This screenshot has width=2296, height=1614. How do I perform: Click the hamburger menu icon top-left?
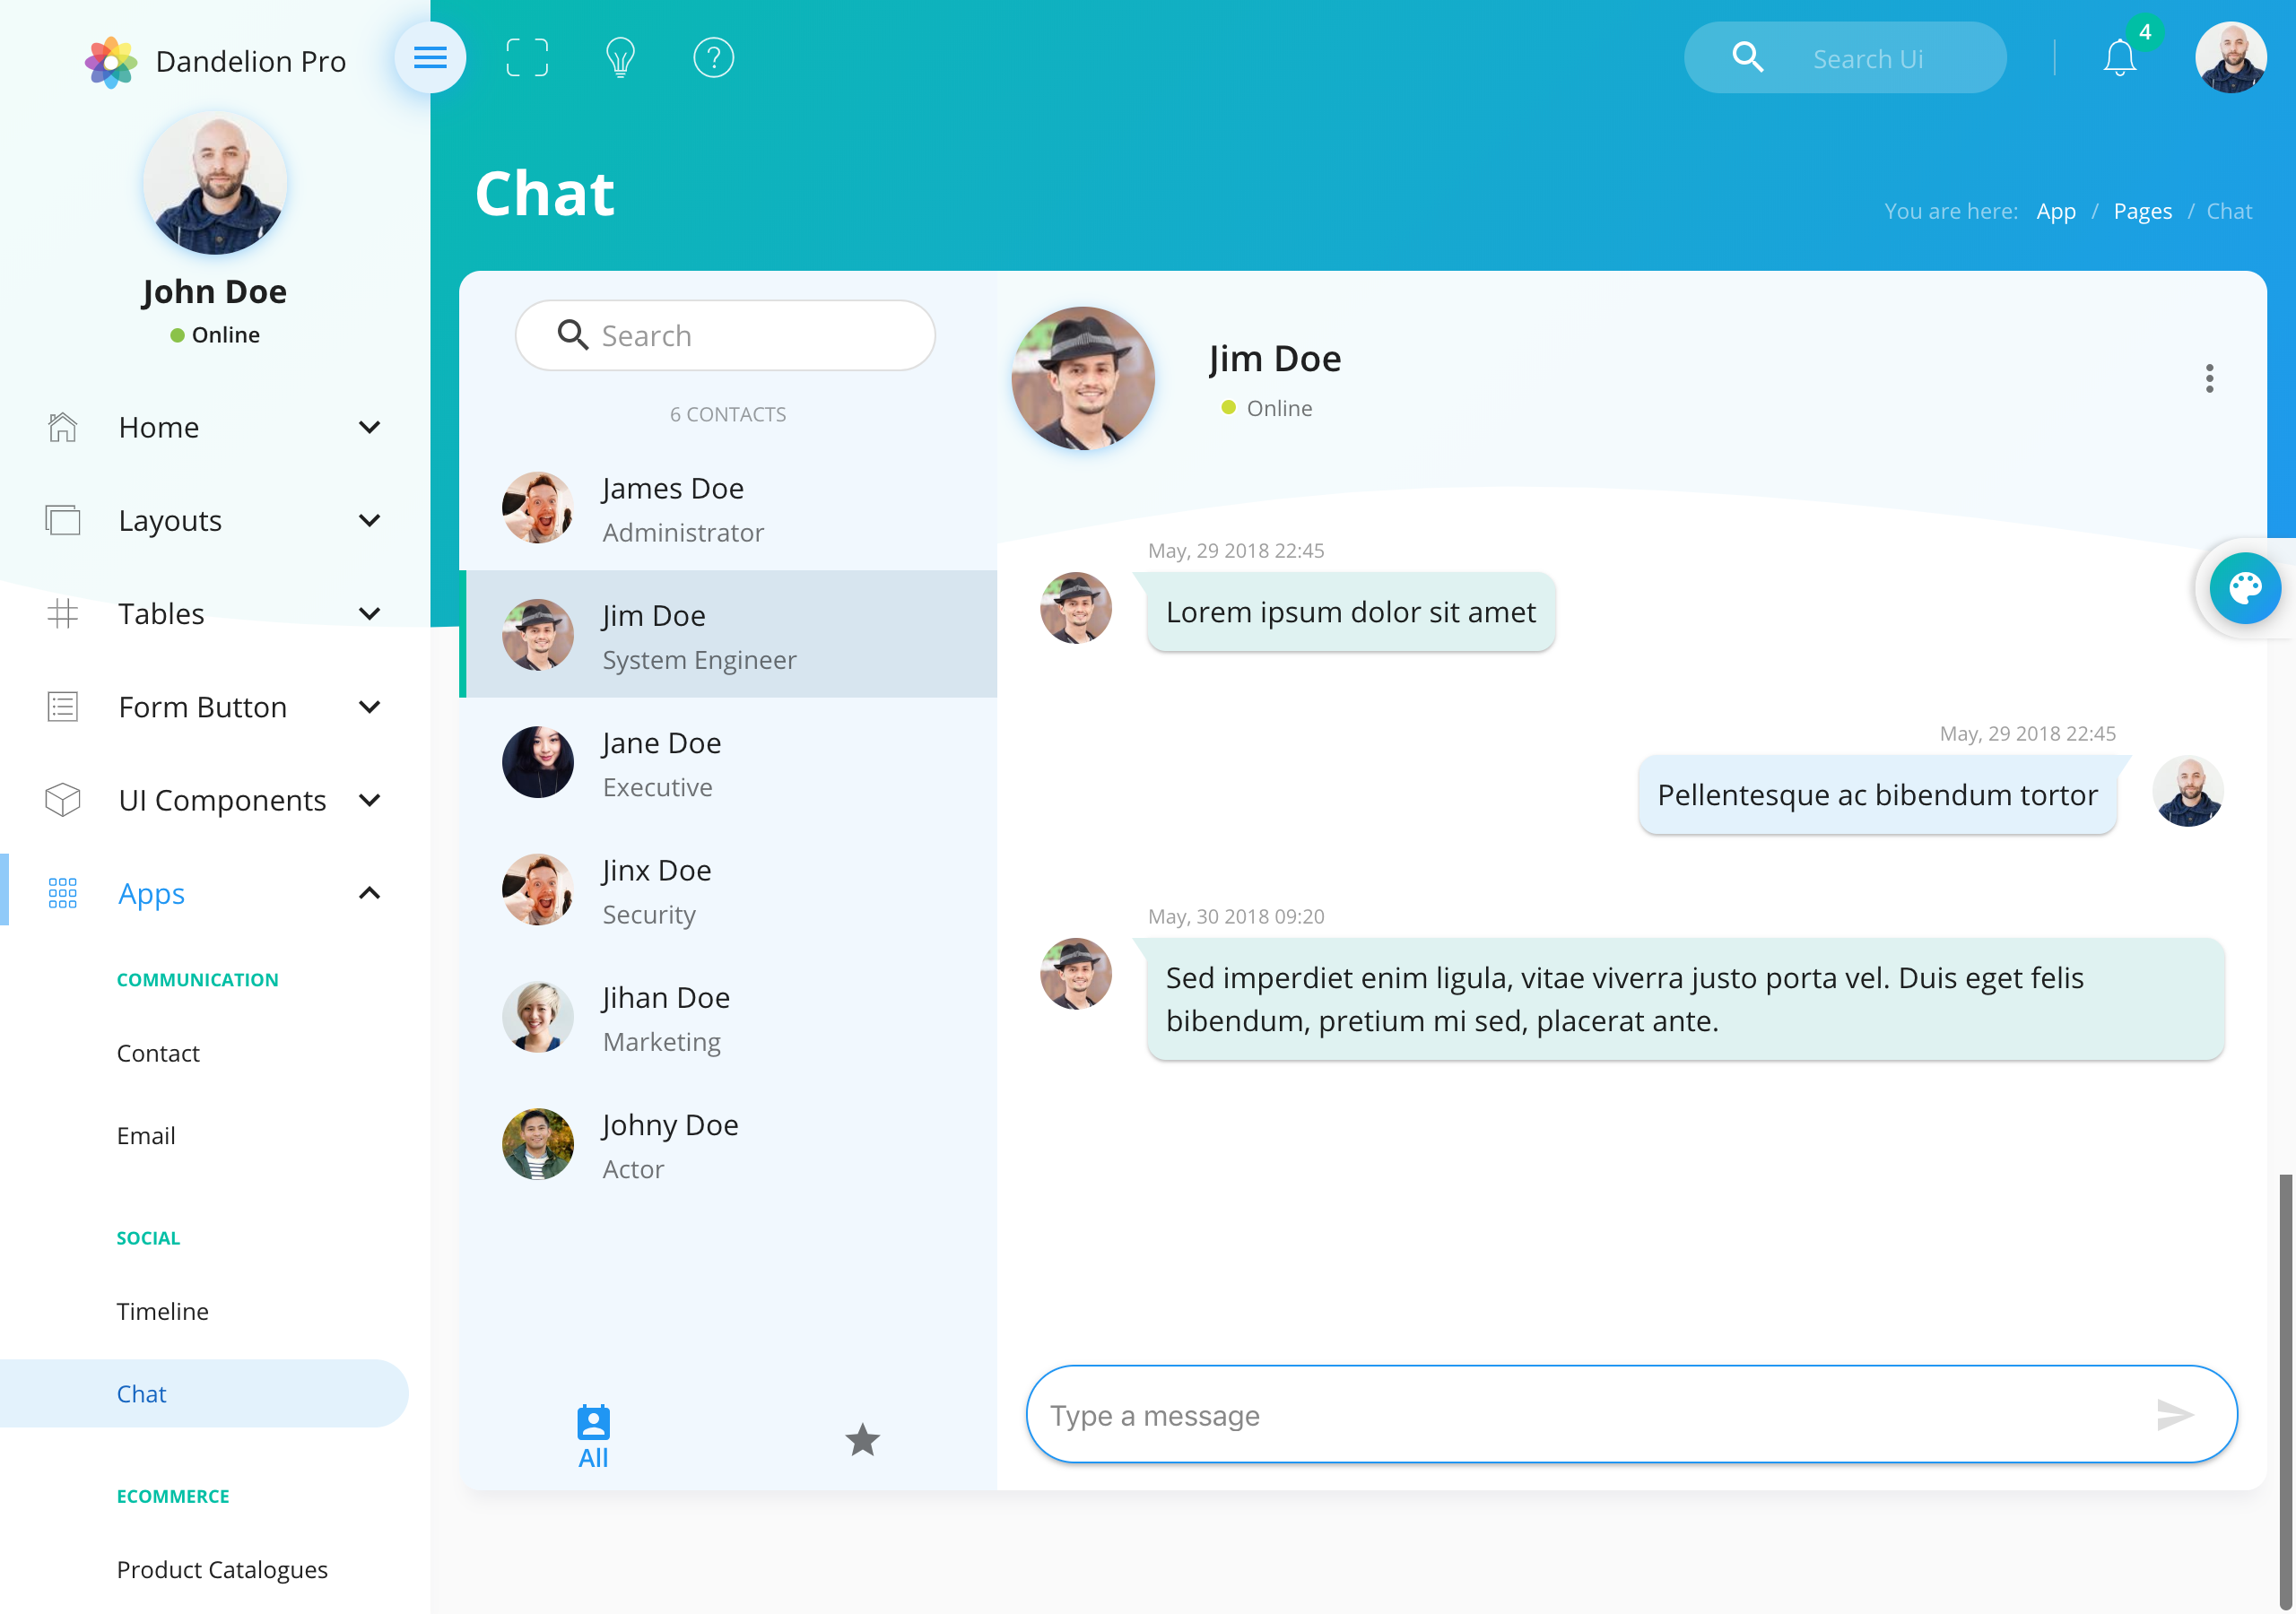[x=430, y=57]
